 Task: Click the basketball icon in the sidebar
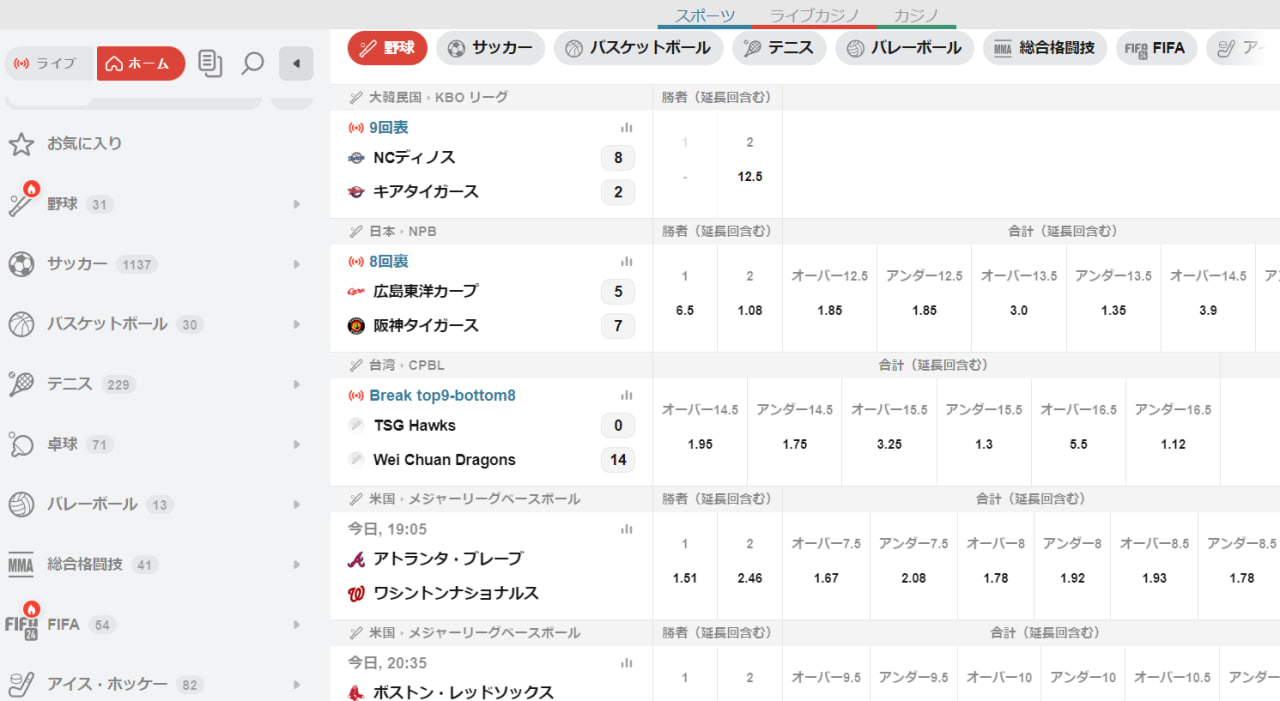click(21, 324)
